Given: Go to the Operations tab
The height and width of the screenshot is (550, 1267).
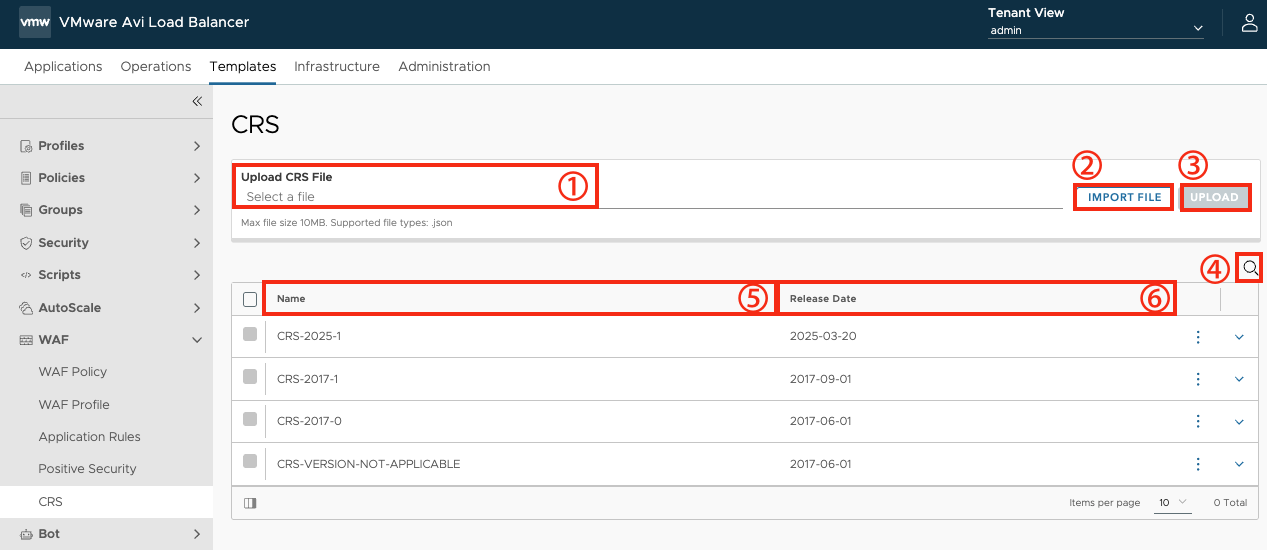Looking at the screenshot, I should click(x=156, y=66).
